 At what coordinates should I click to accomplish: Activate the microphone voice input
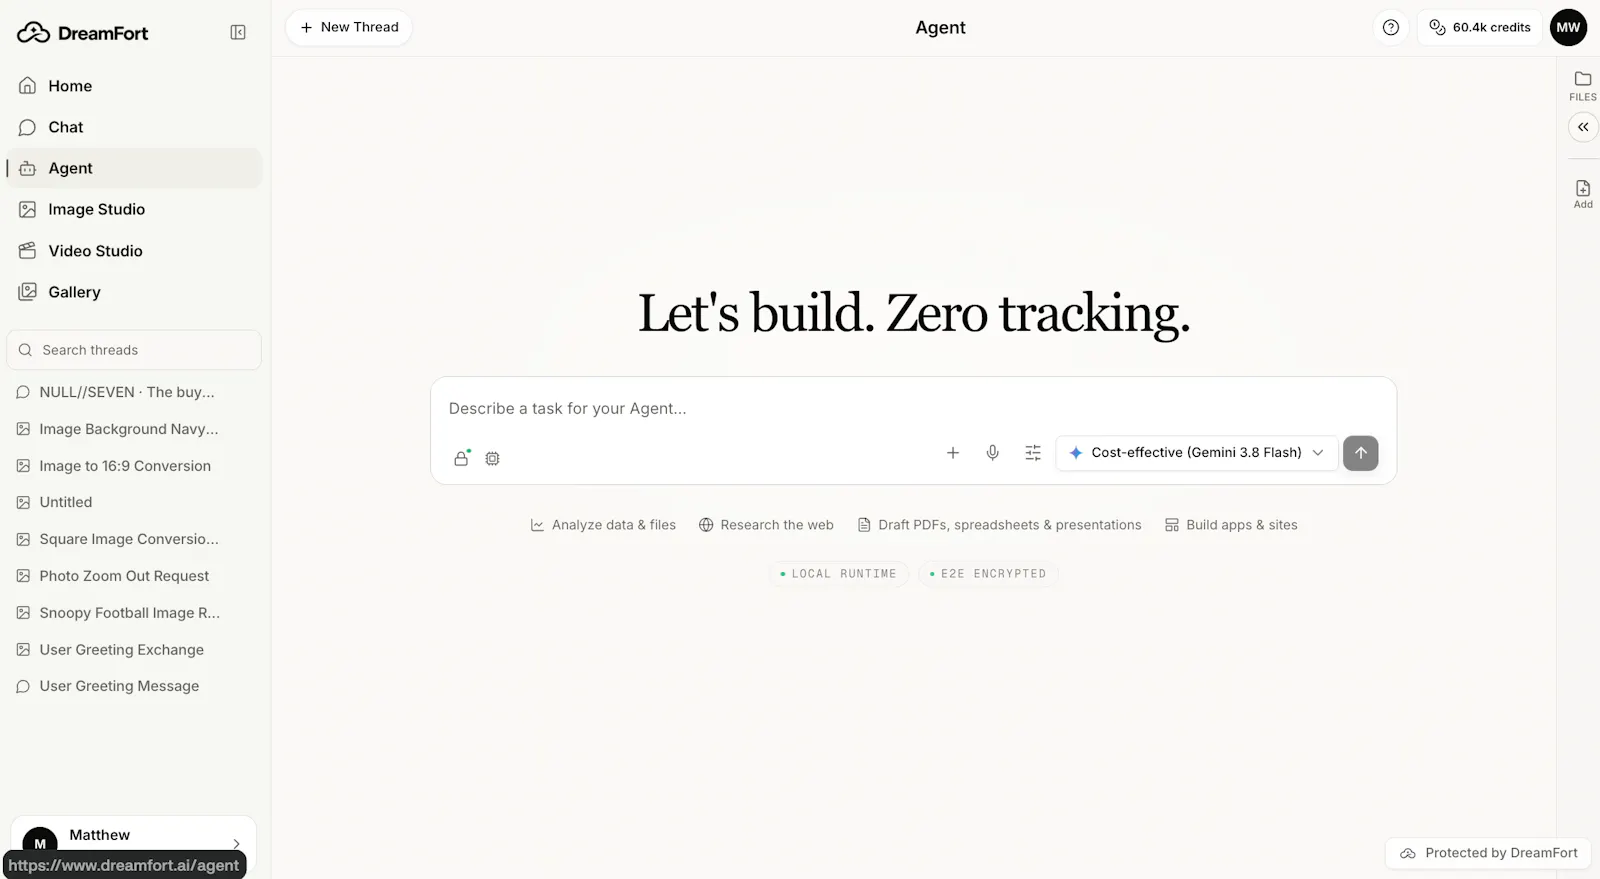tap(992, 453)
